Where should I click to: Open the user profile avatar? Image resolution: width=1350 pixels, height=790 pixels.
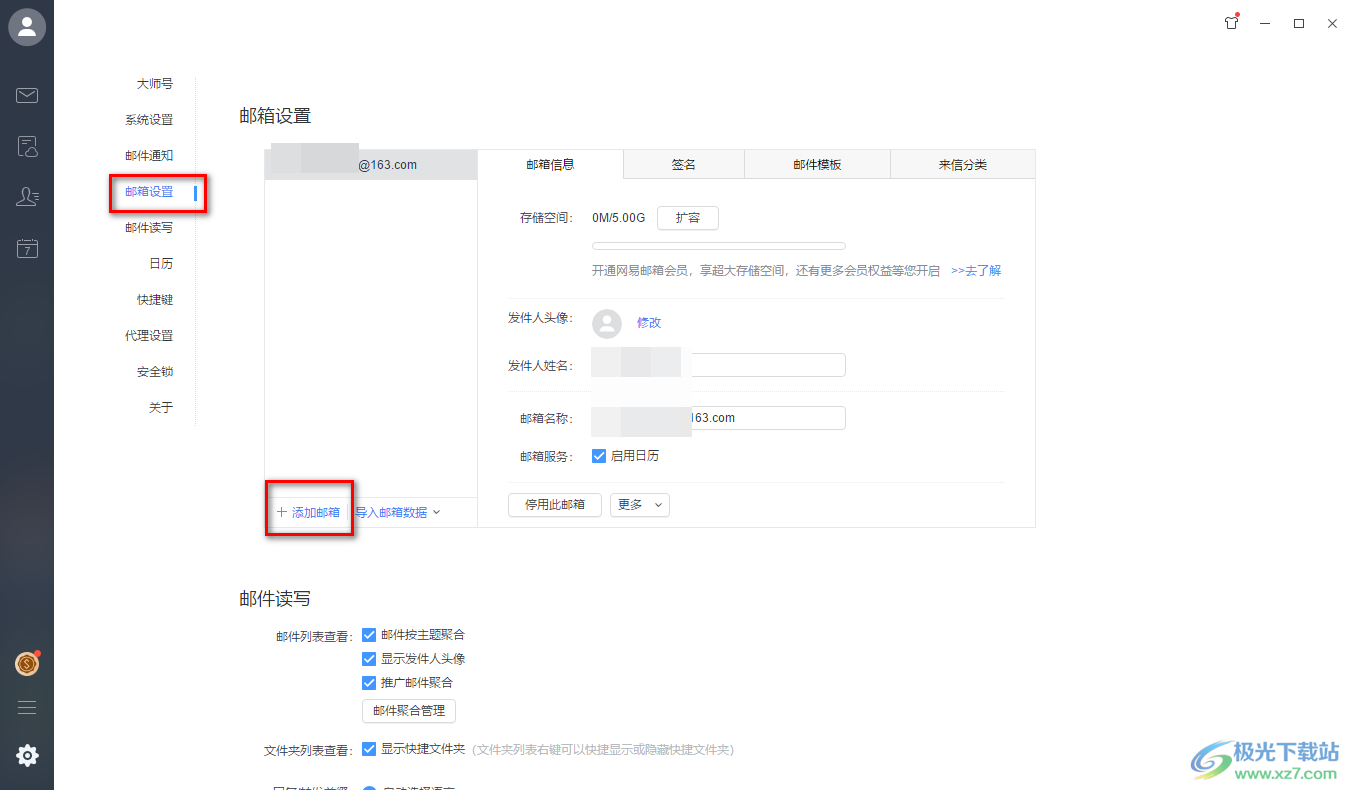(x=27, y=27)
